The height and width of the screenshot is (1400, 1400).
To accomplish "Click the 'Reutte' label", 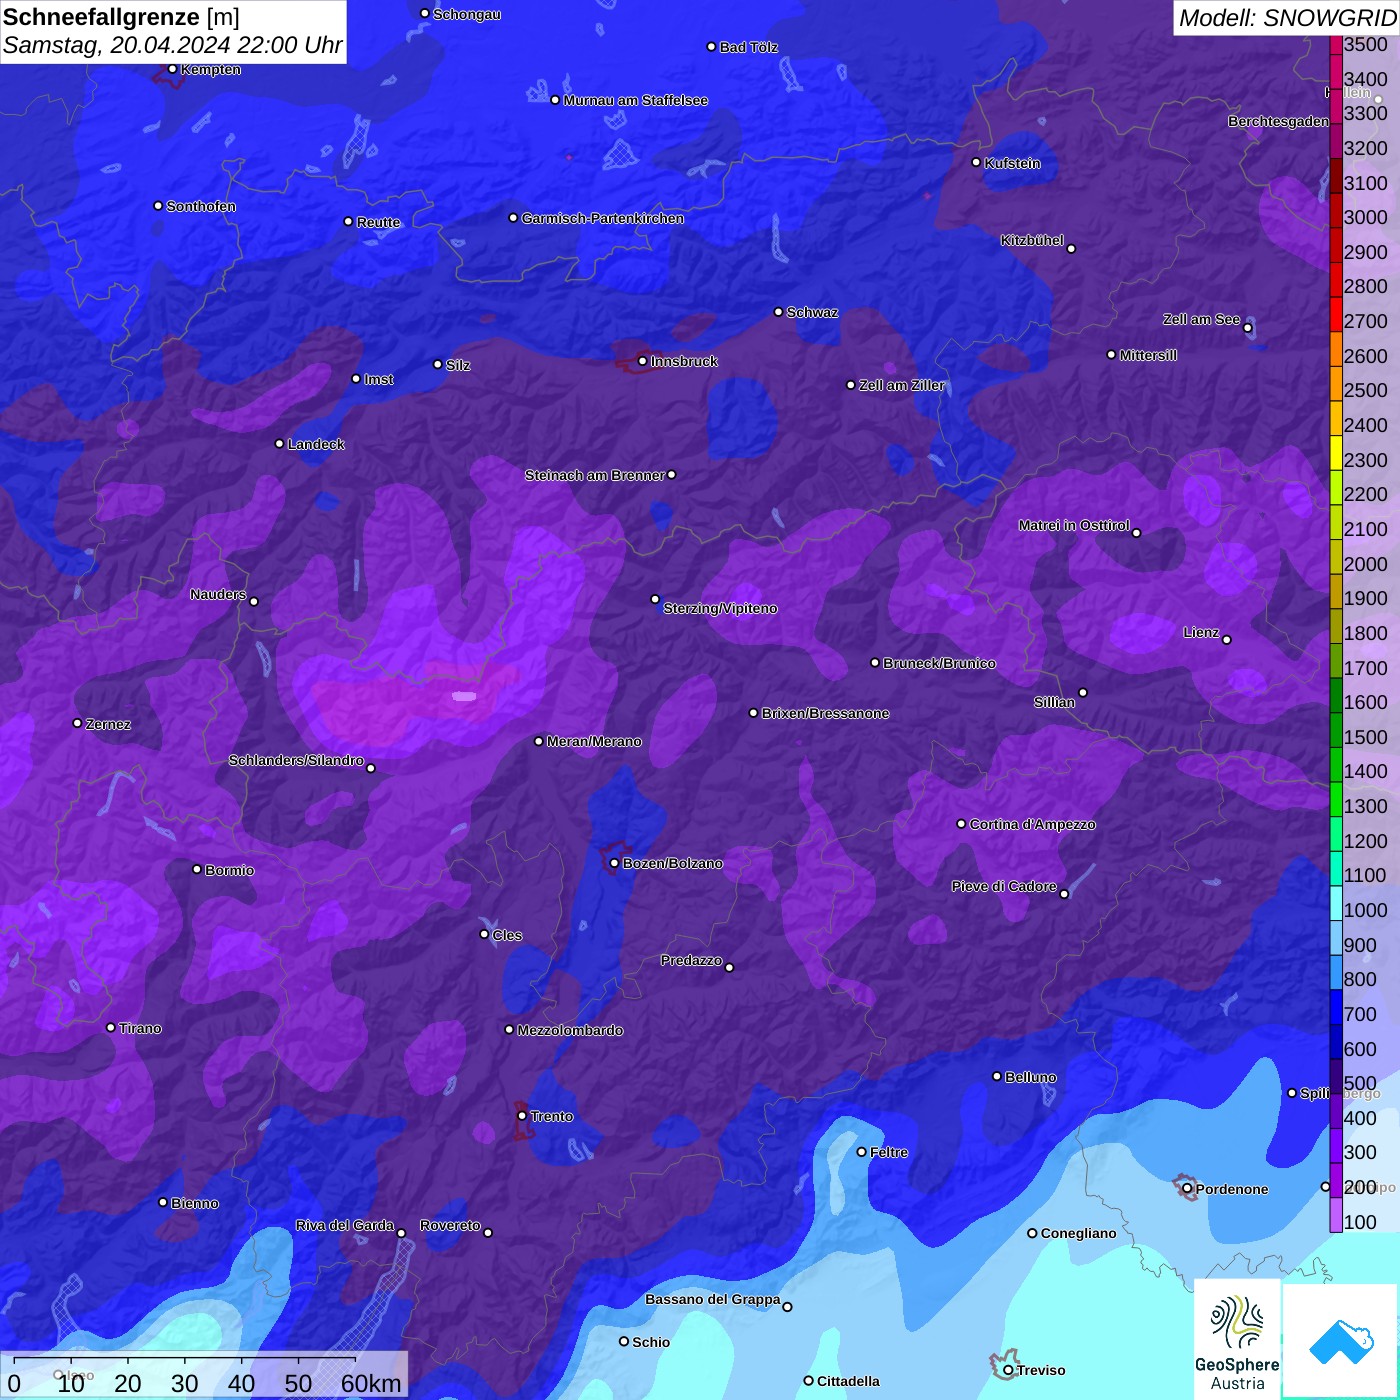I will tap(378, 222).
